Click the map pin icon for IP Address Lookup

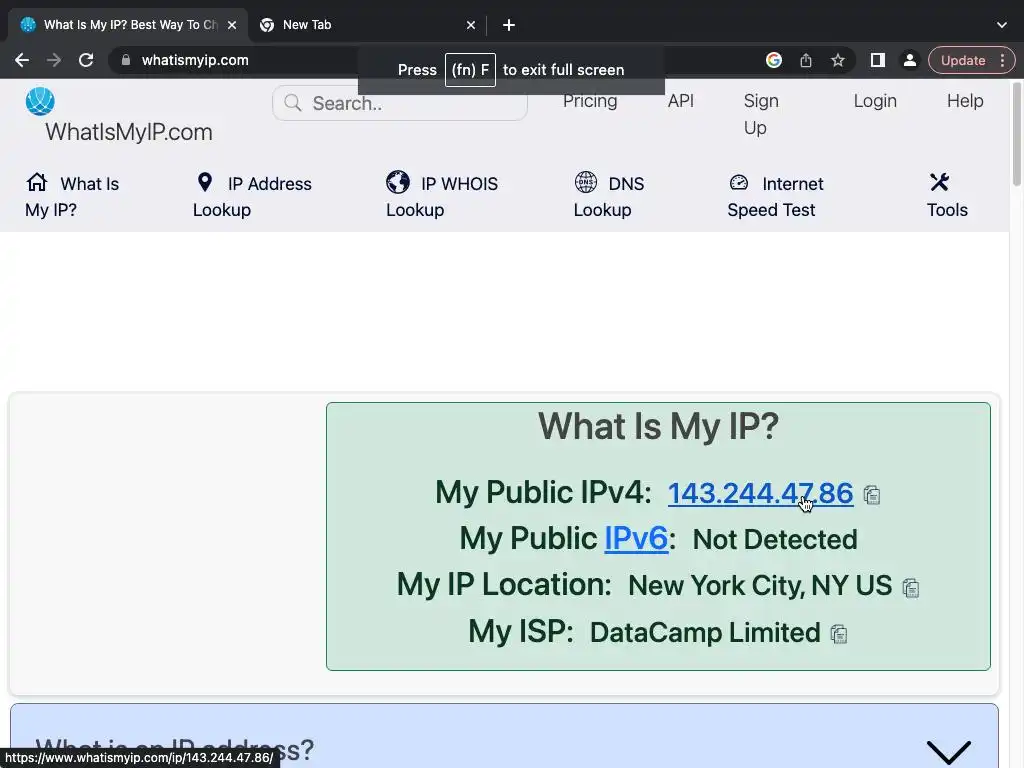point(205,182)
